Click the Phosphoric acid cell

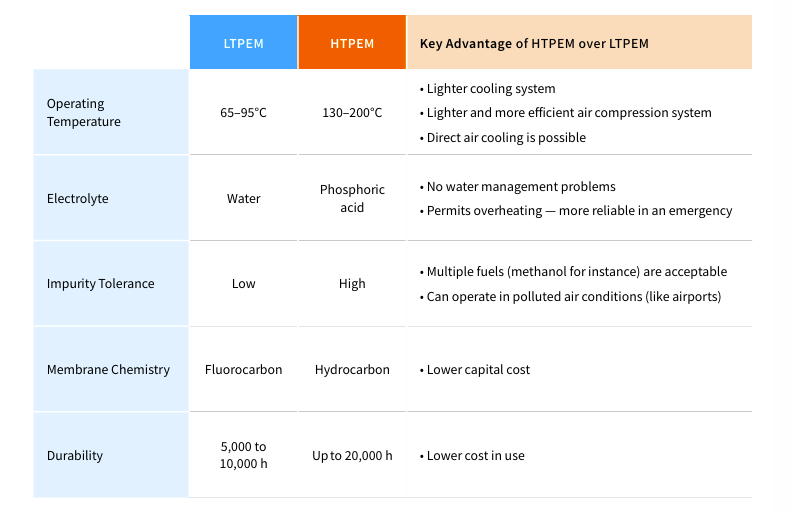pos(352,198)
